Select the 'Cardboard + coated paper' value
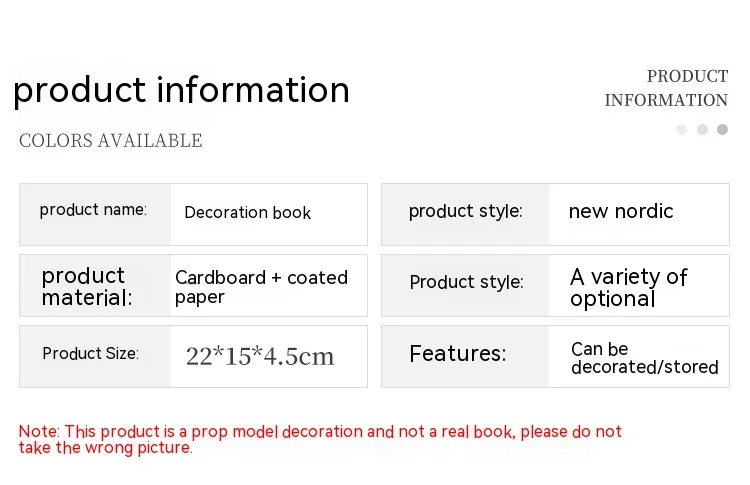 (x=261, y=287)
